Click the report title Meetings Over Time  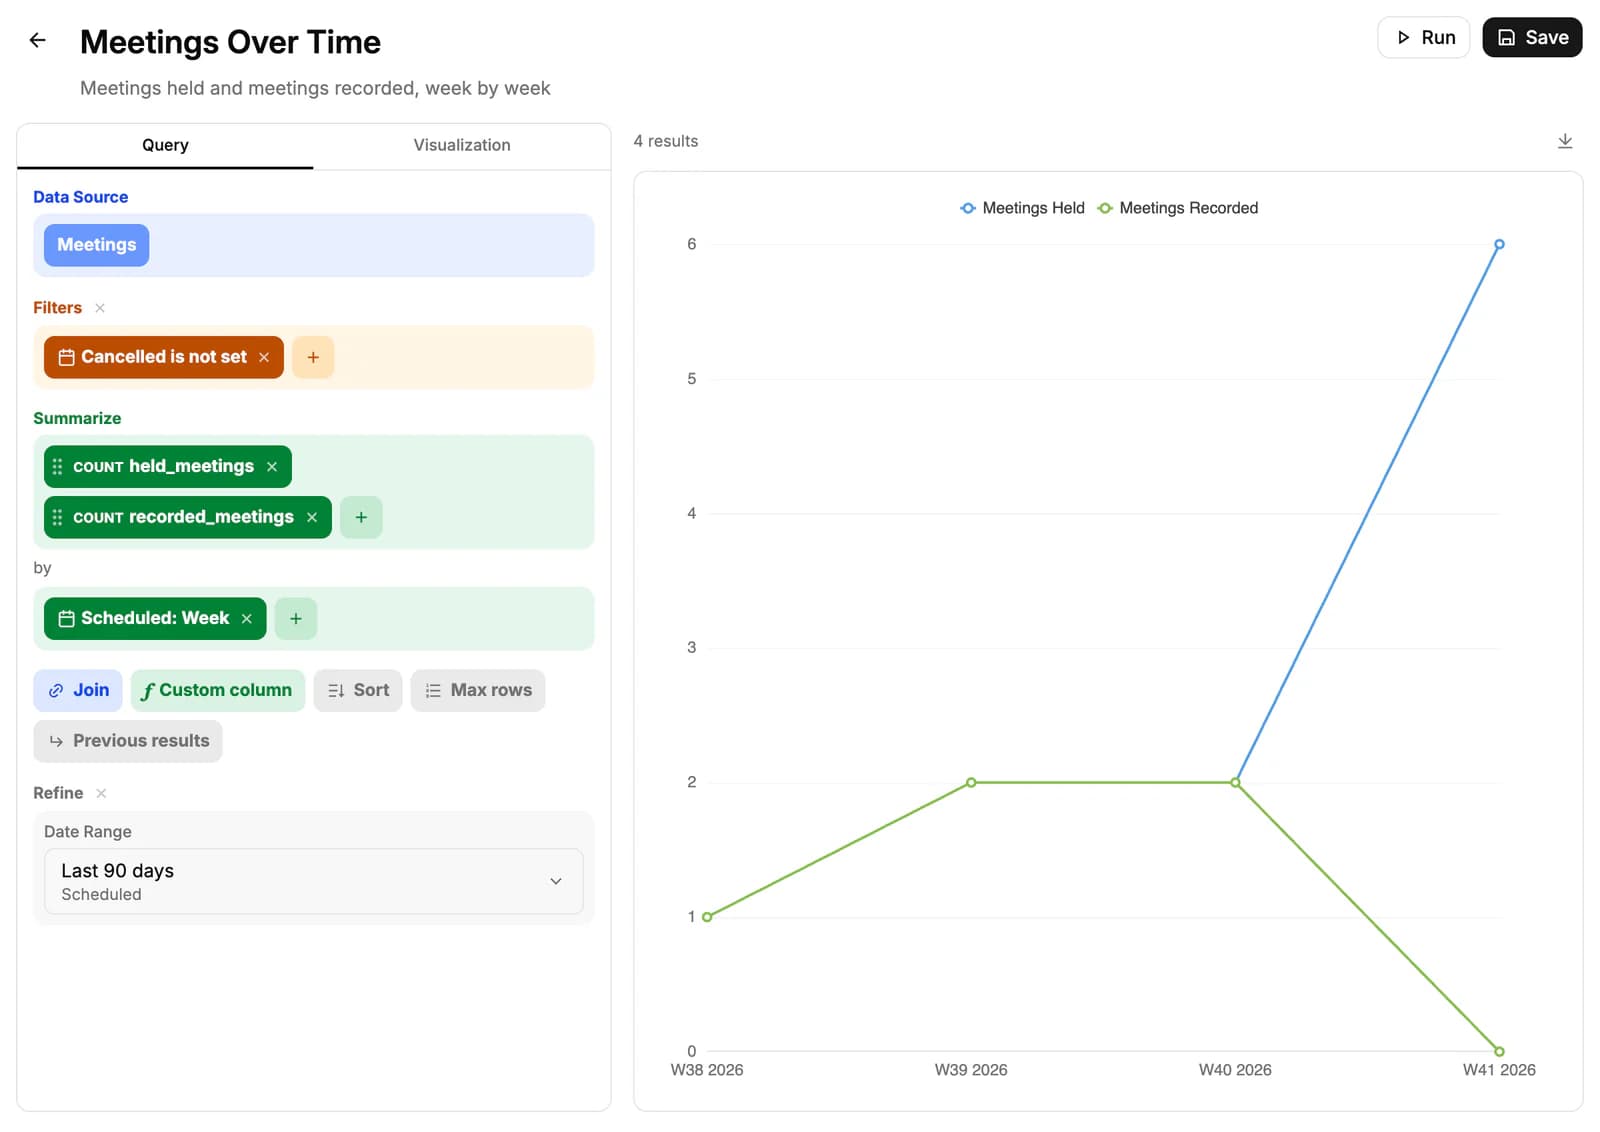click(x=230, y=42)
